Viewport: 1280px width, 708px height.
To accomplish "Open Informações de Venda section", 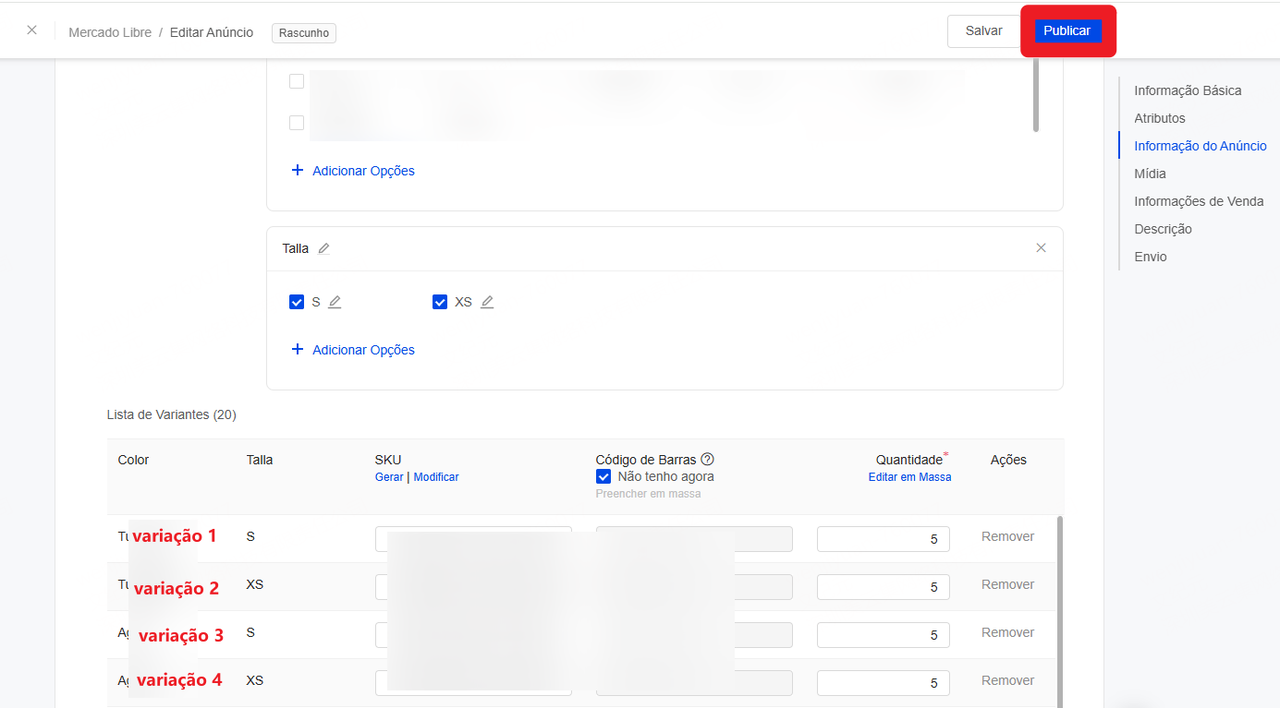I will 1199,201.
